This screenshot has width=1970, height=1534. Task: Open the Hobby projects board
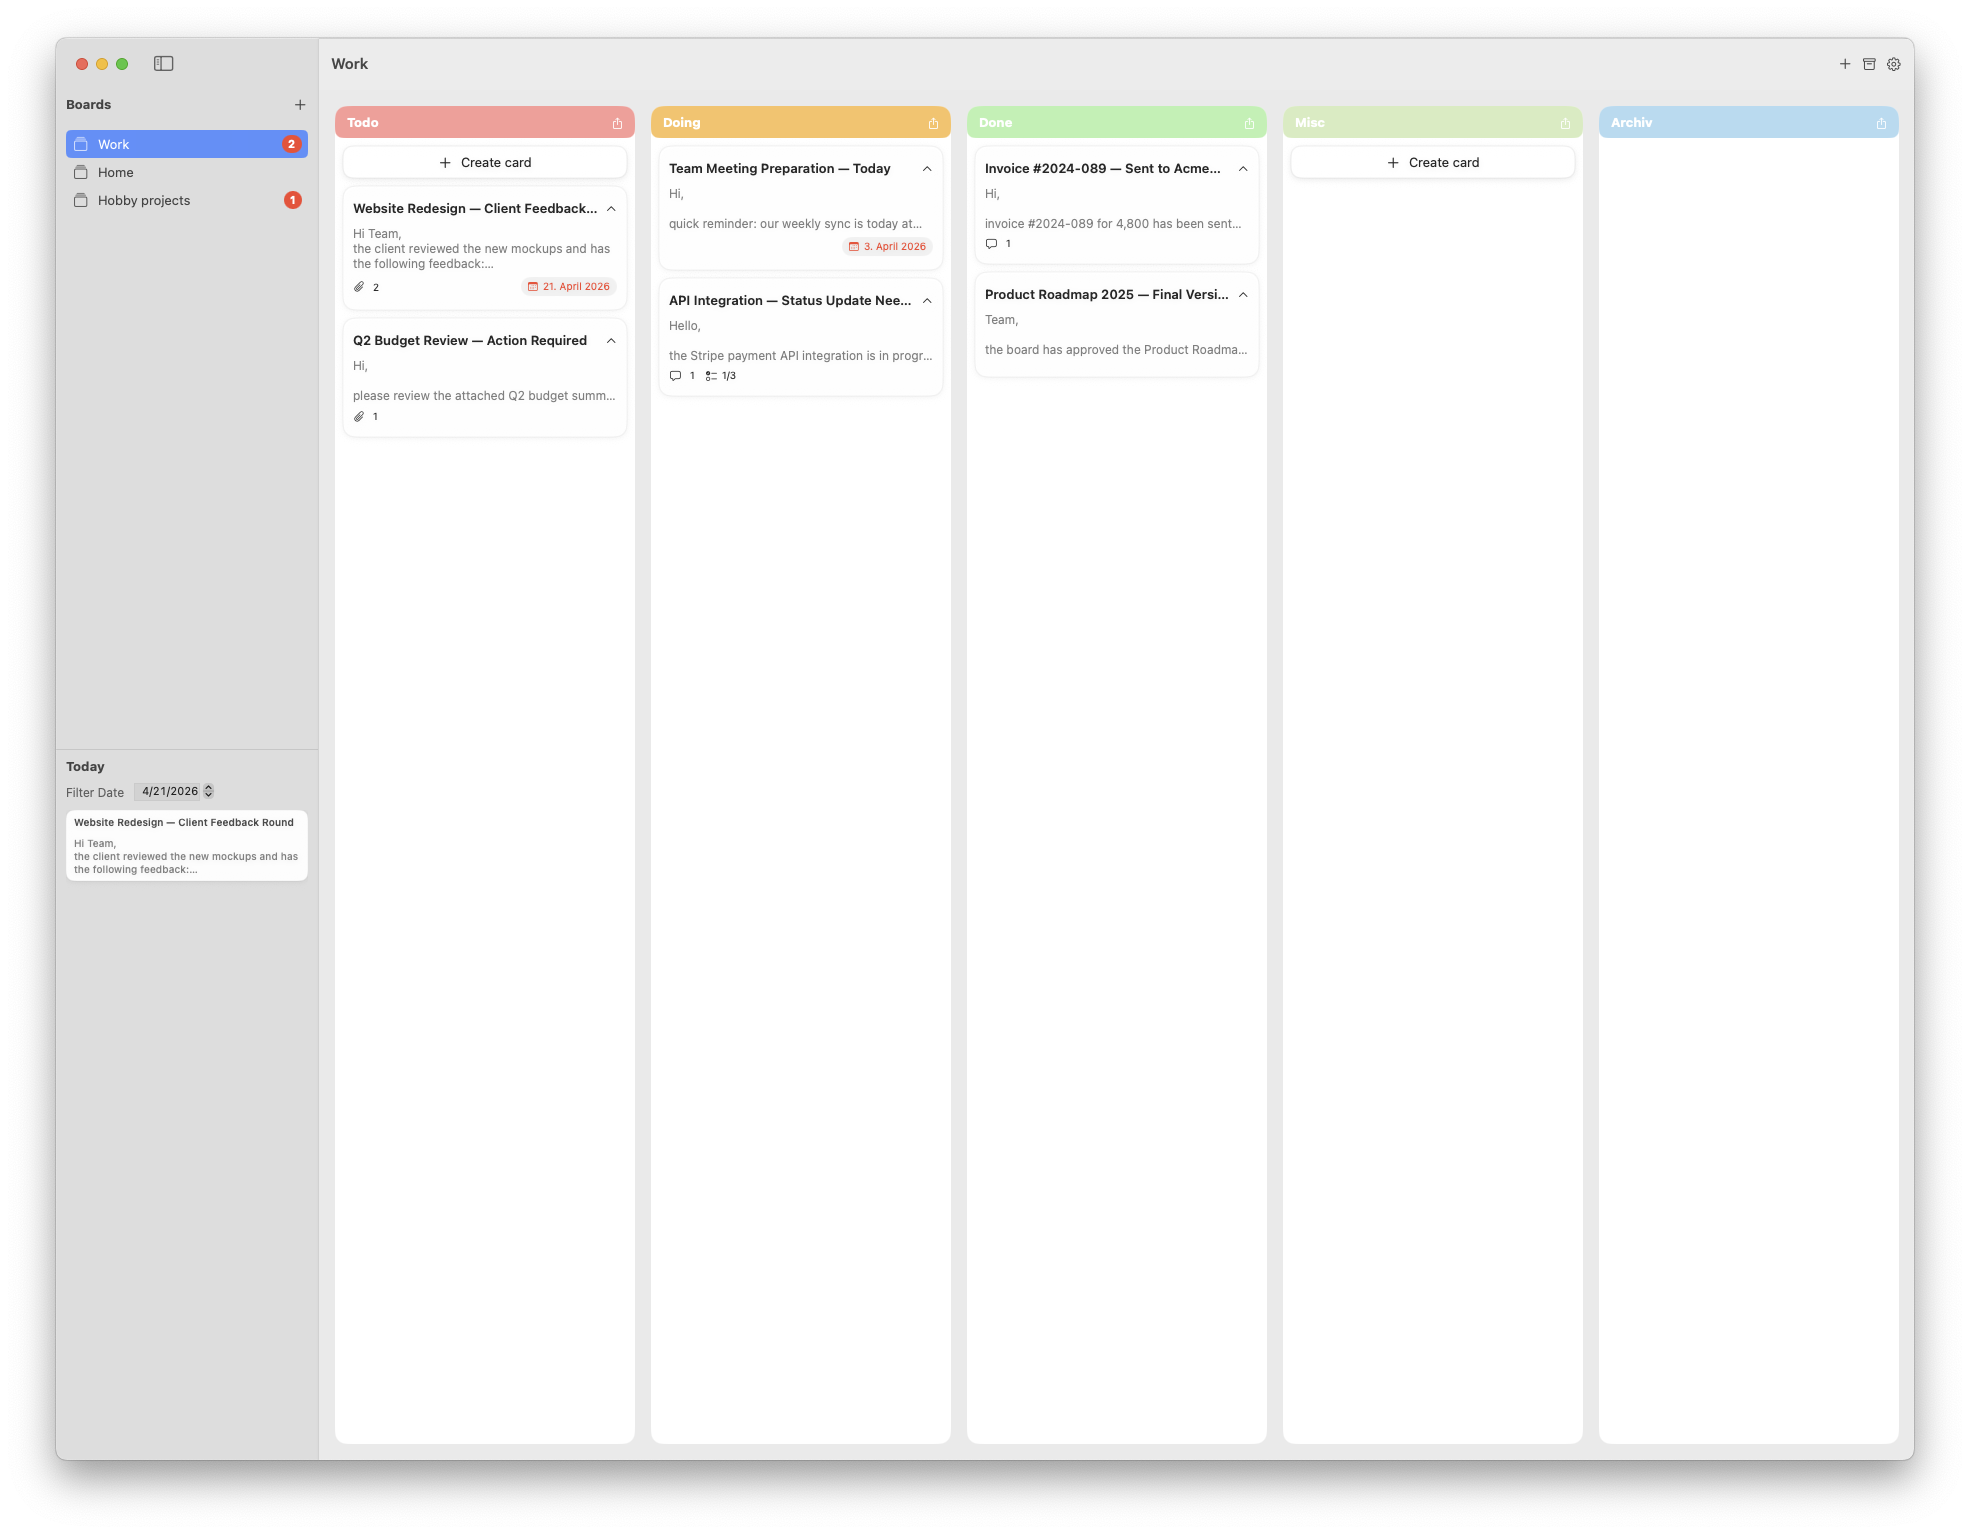144,200
